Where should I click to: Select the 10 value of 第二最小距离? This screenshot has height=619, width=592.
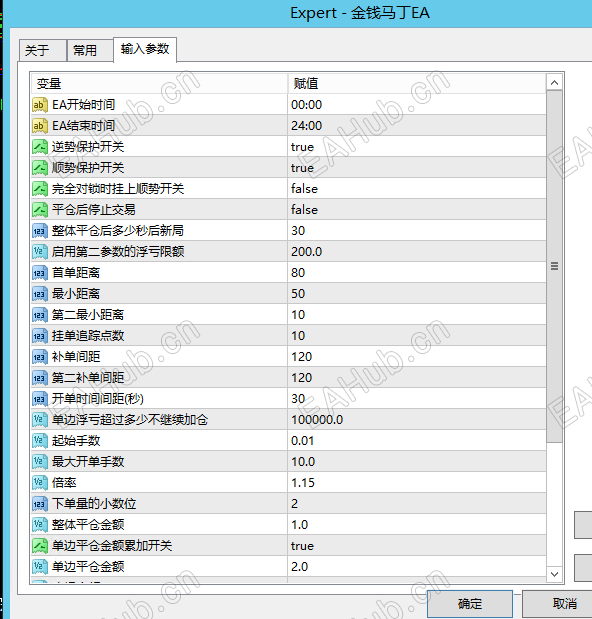point(417,315)
